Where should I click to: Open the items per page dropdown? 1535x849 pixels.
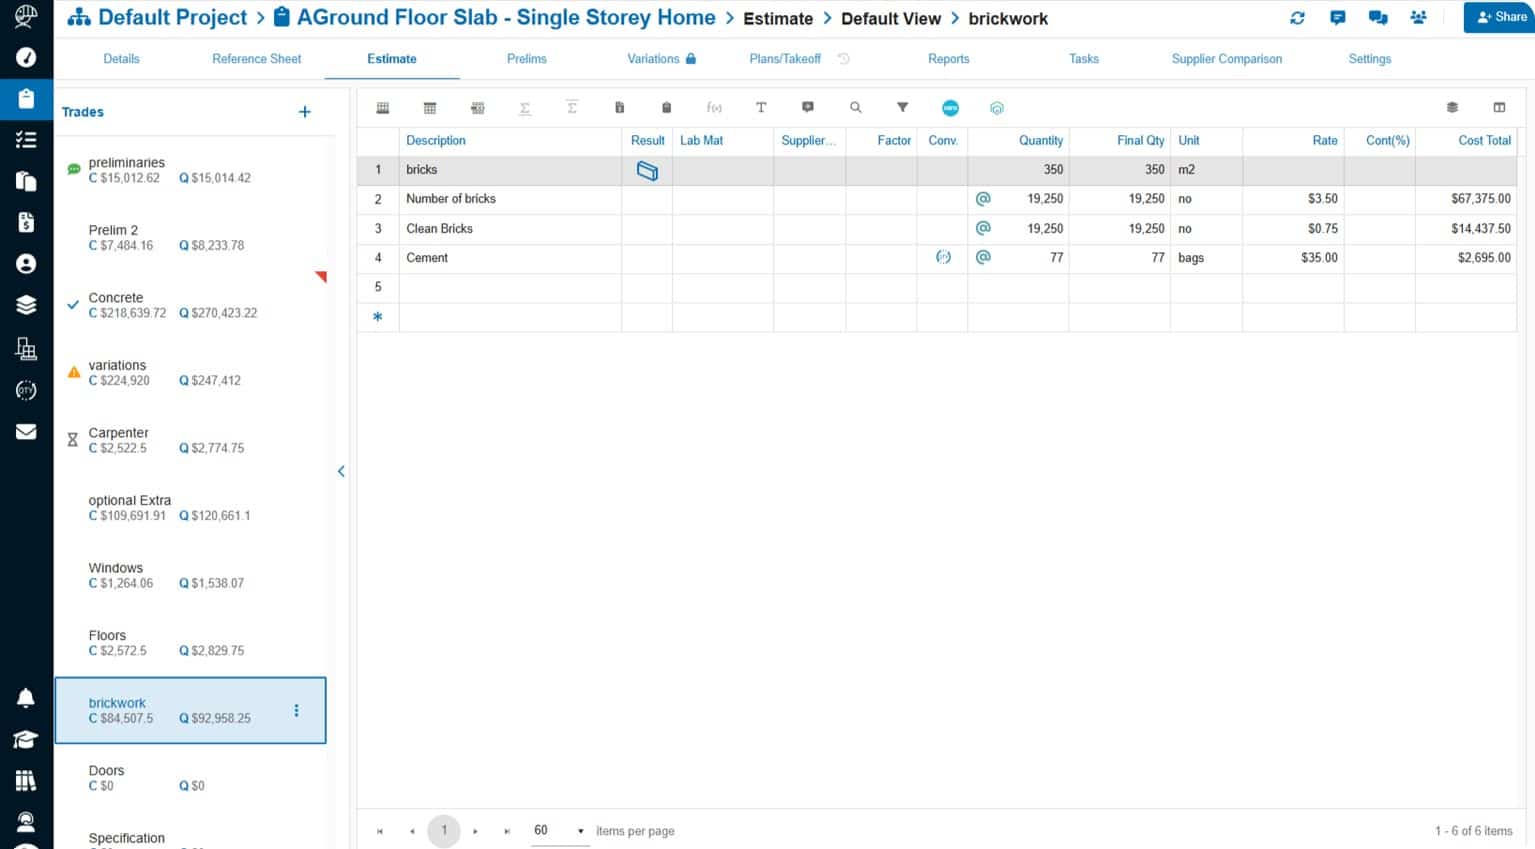tap(580, 831)
